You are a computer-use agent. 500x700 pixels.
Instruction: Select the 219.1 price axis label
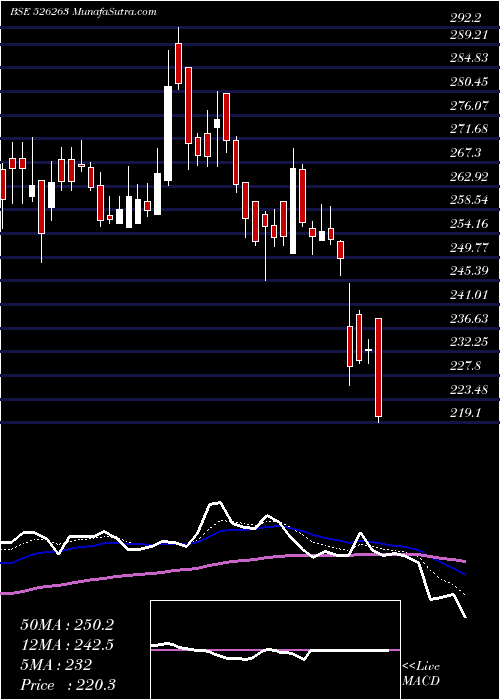(466, 413)
